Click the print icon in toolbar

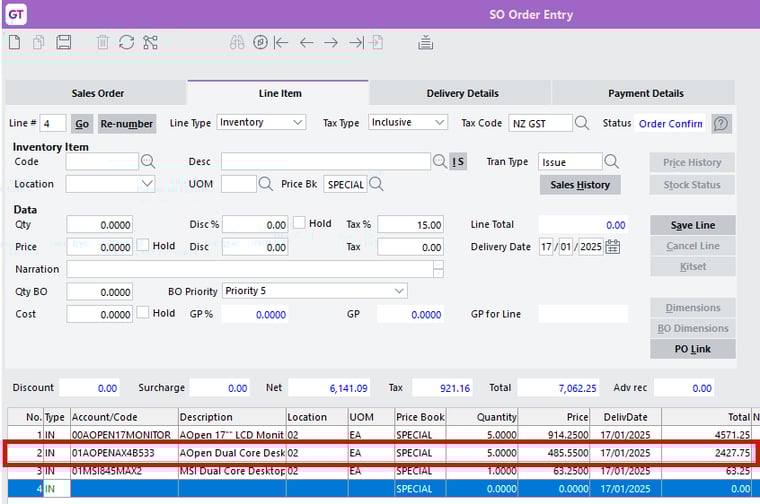[425, 42]
